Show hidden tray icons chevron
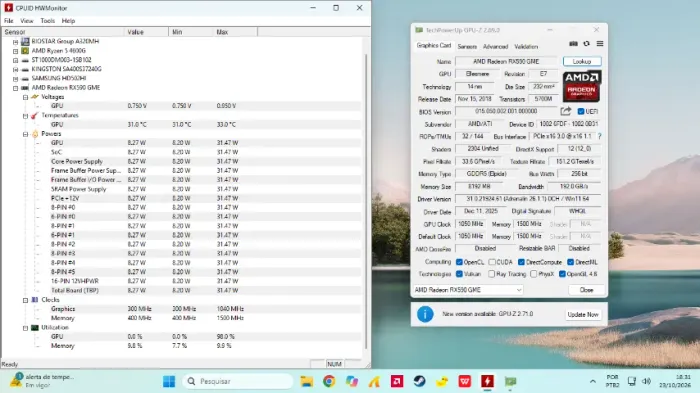The image size is (700, 393). (592, 381)
